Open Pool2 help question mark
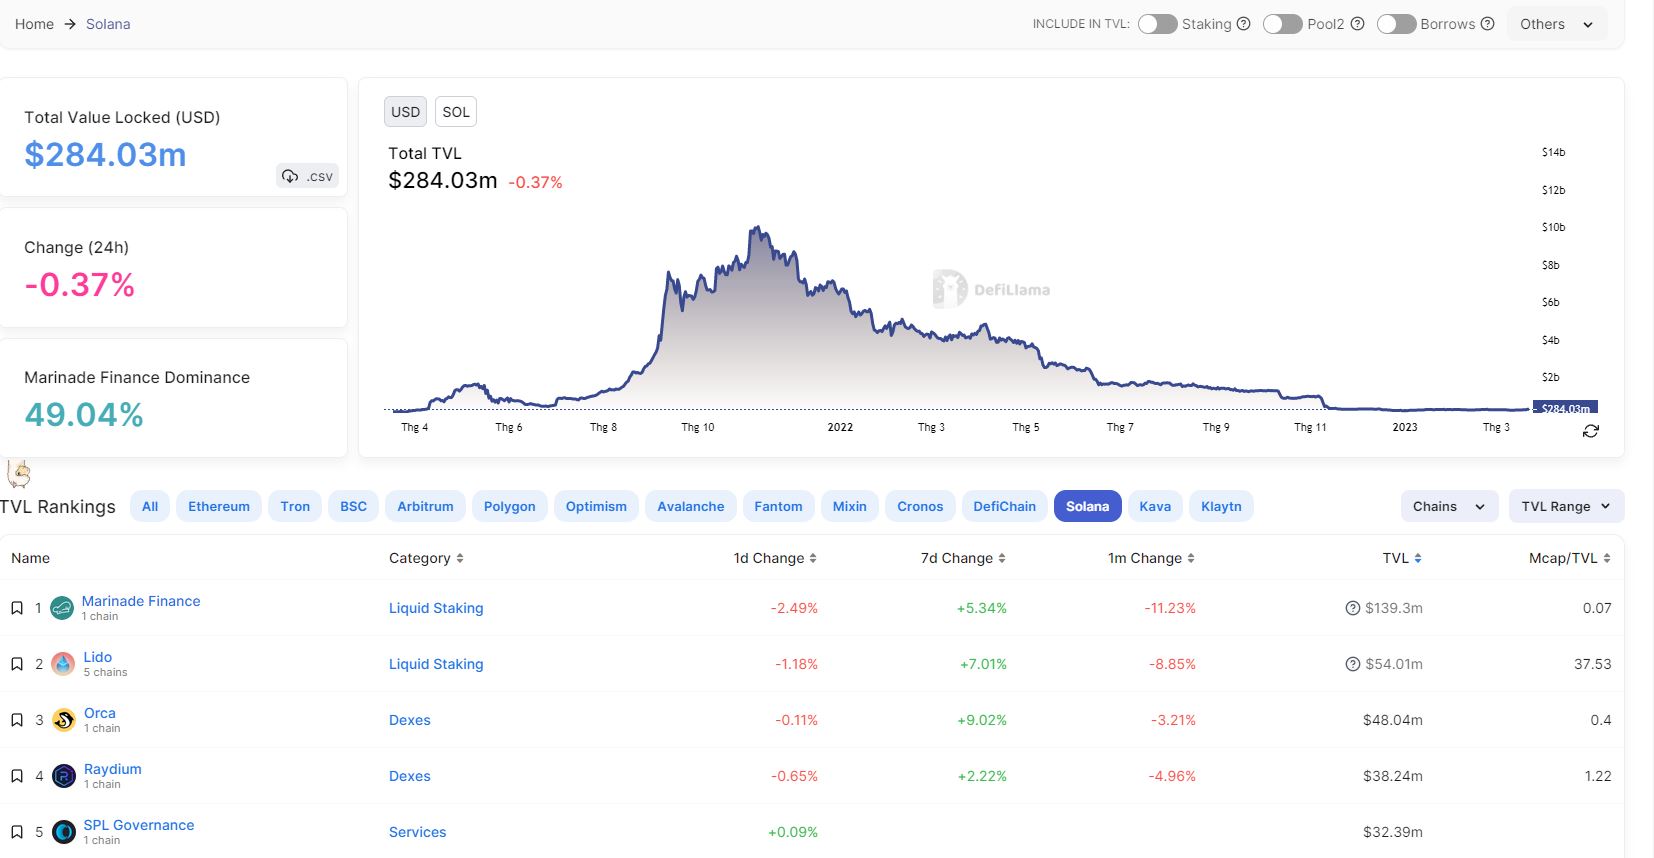1654x858 pixels. [x=1357, y=24]
